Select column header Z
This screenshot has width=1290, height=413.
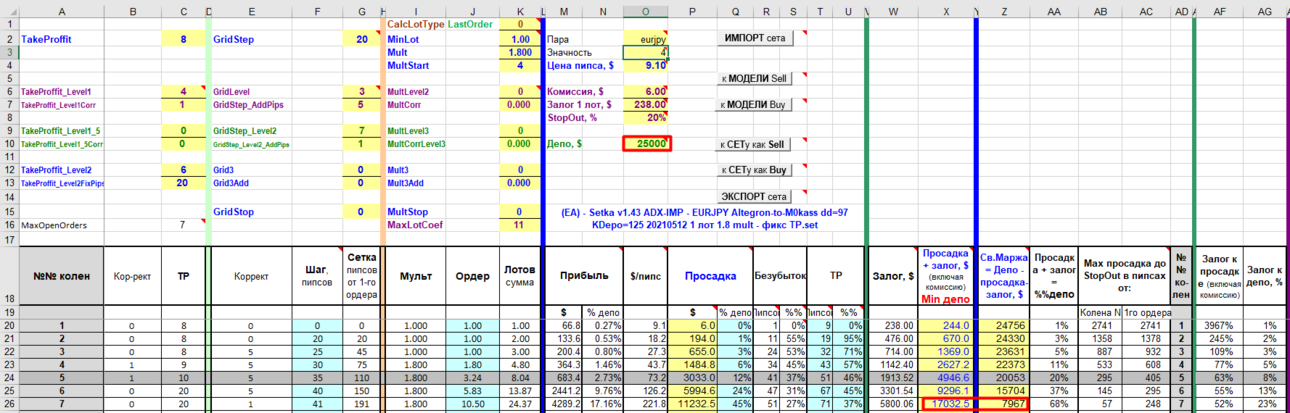point(1004,10)
